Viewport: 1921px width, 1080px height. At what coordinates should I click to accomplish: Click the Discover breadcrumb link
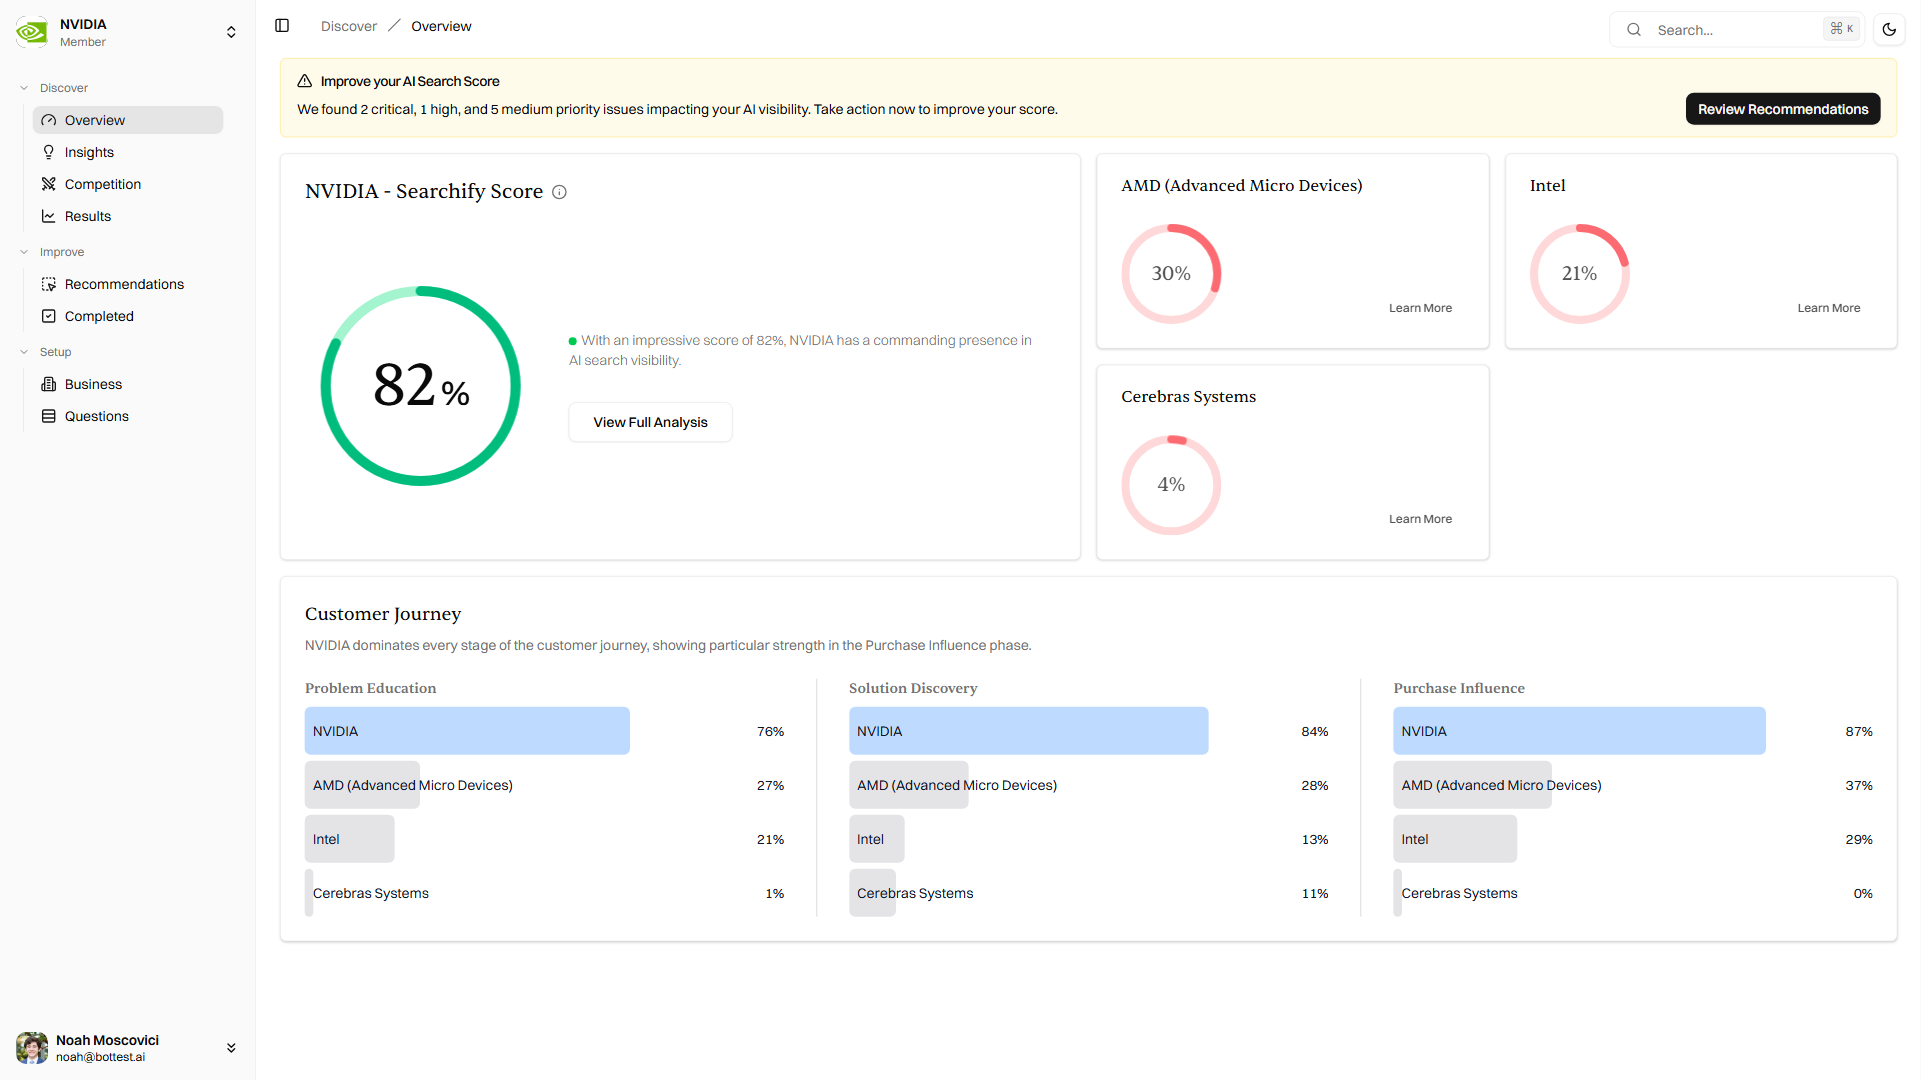(x=348, y=26)
